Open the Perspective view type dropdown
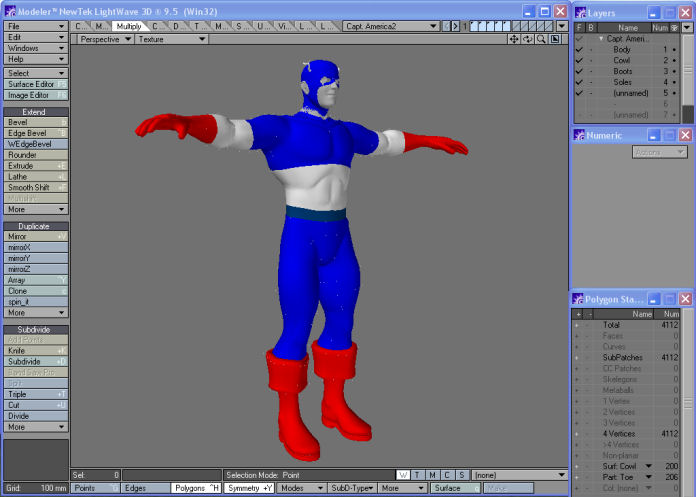 point(105,39)
